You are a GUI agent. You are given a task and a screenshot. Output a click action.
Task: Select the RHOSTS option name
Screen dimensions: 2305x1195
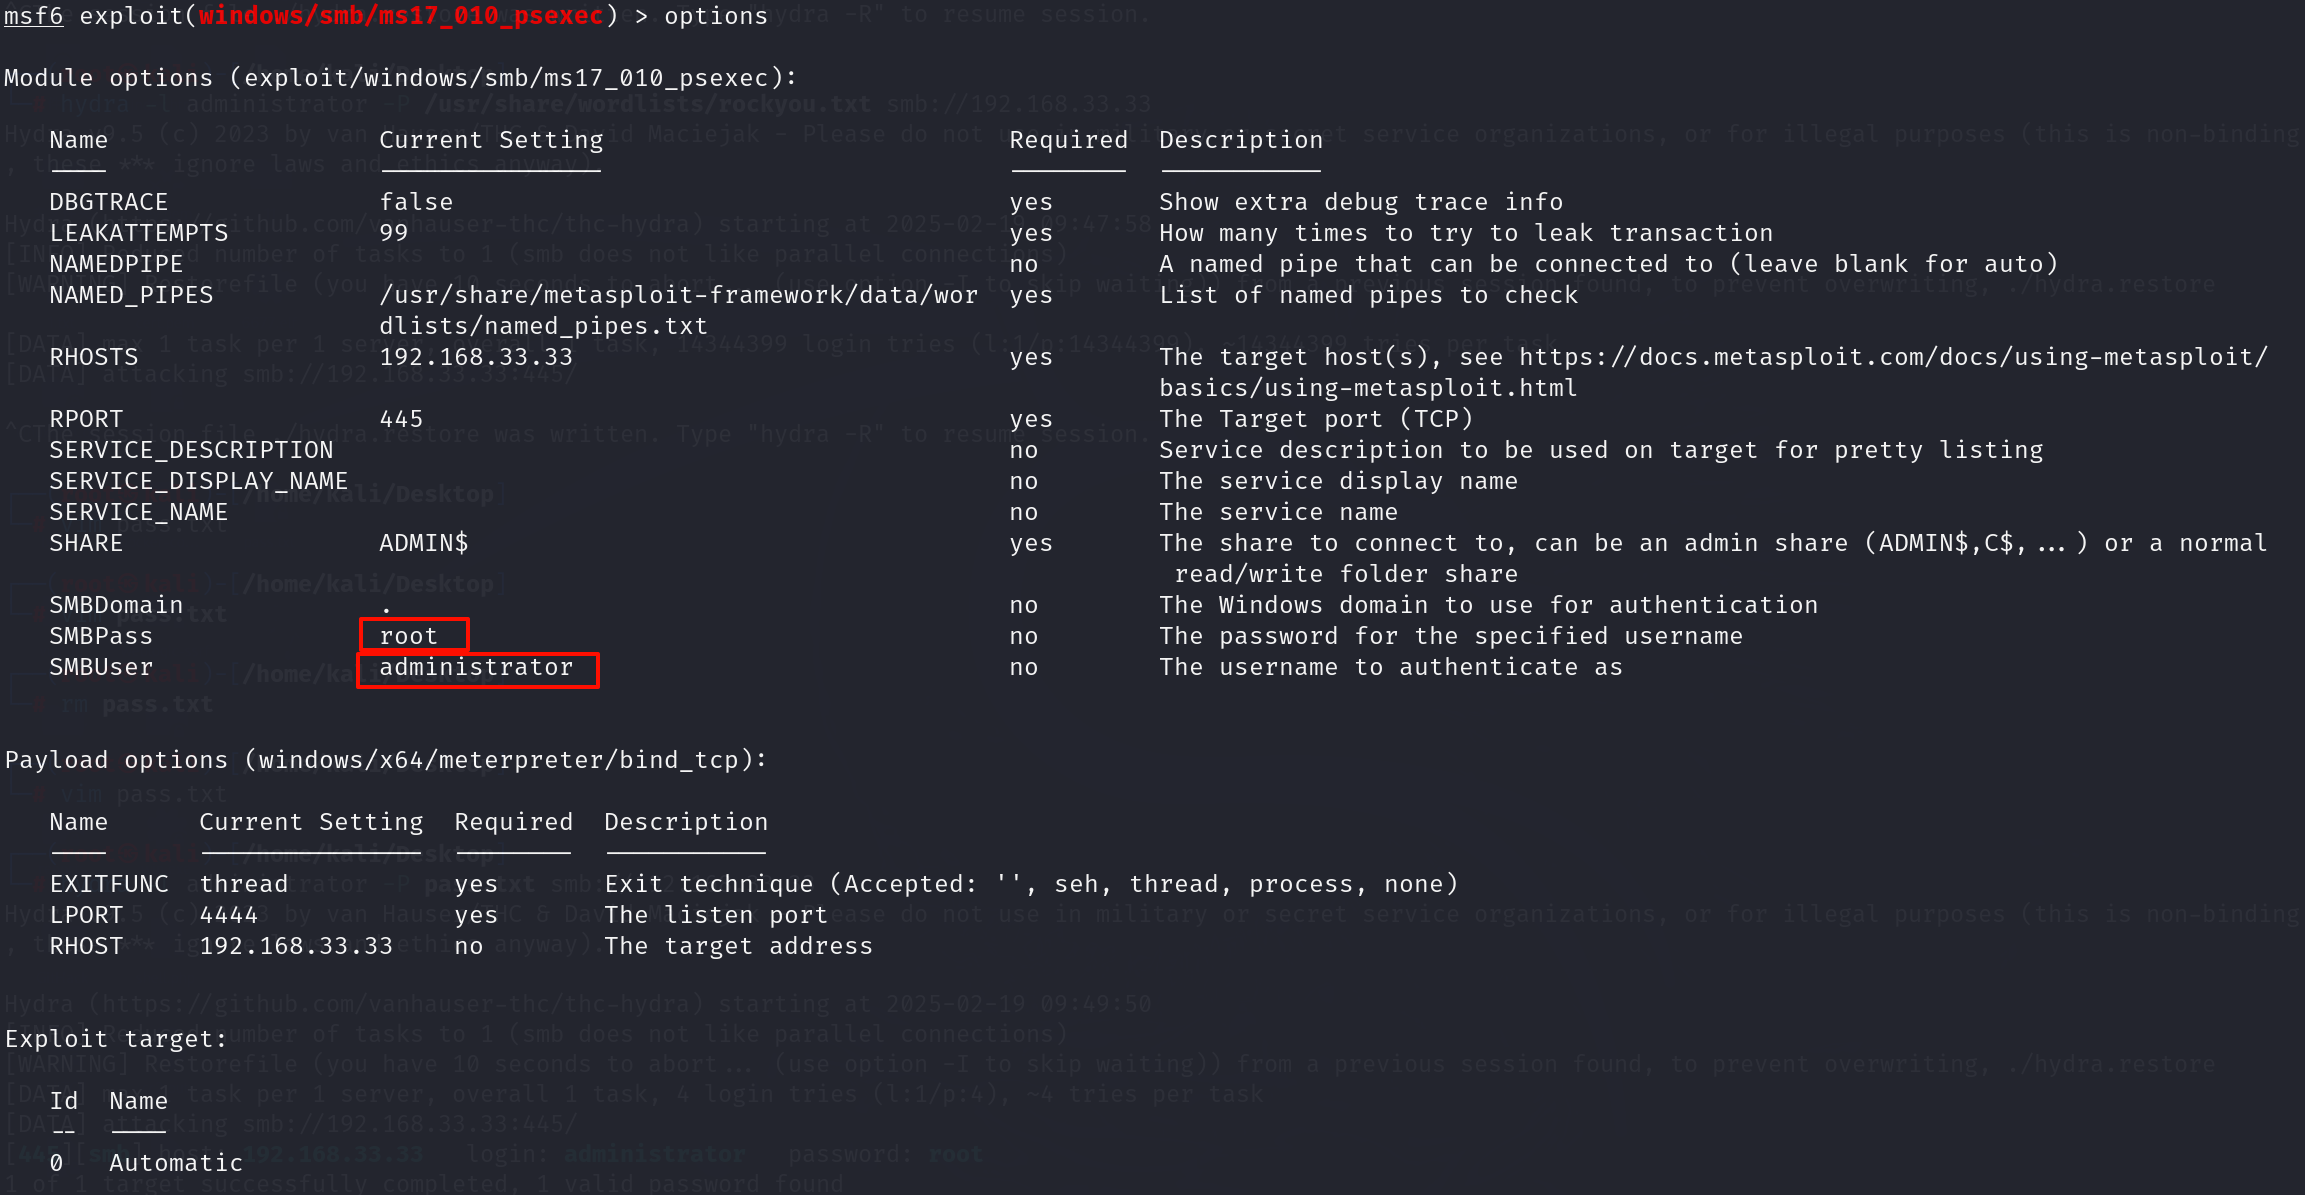tap(94, 357)
